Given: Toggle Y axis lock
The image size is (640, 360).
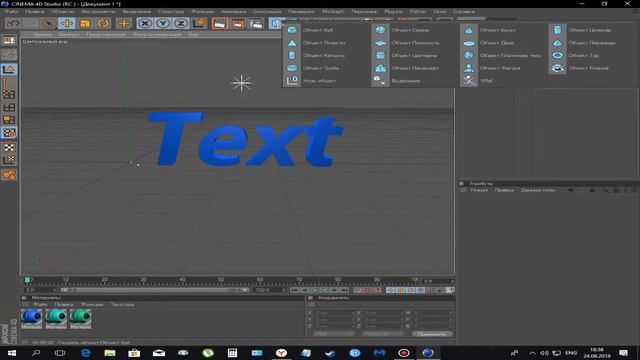Looking at the screenshot, I should pyautogui.click(x=162, y=23).
